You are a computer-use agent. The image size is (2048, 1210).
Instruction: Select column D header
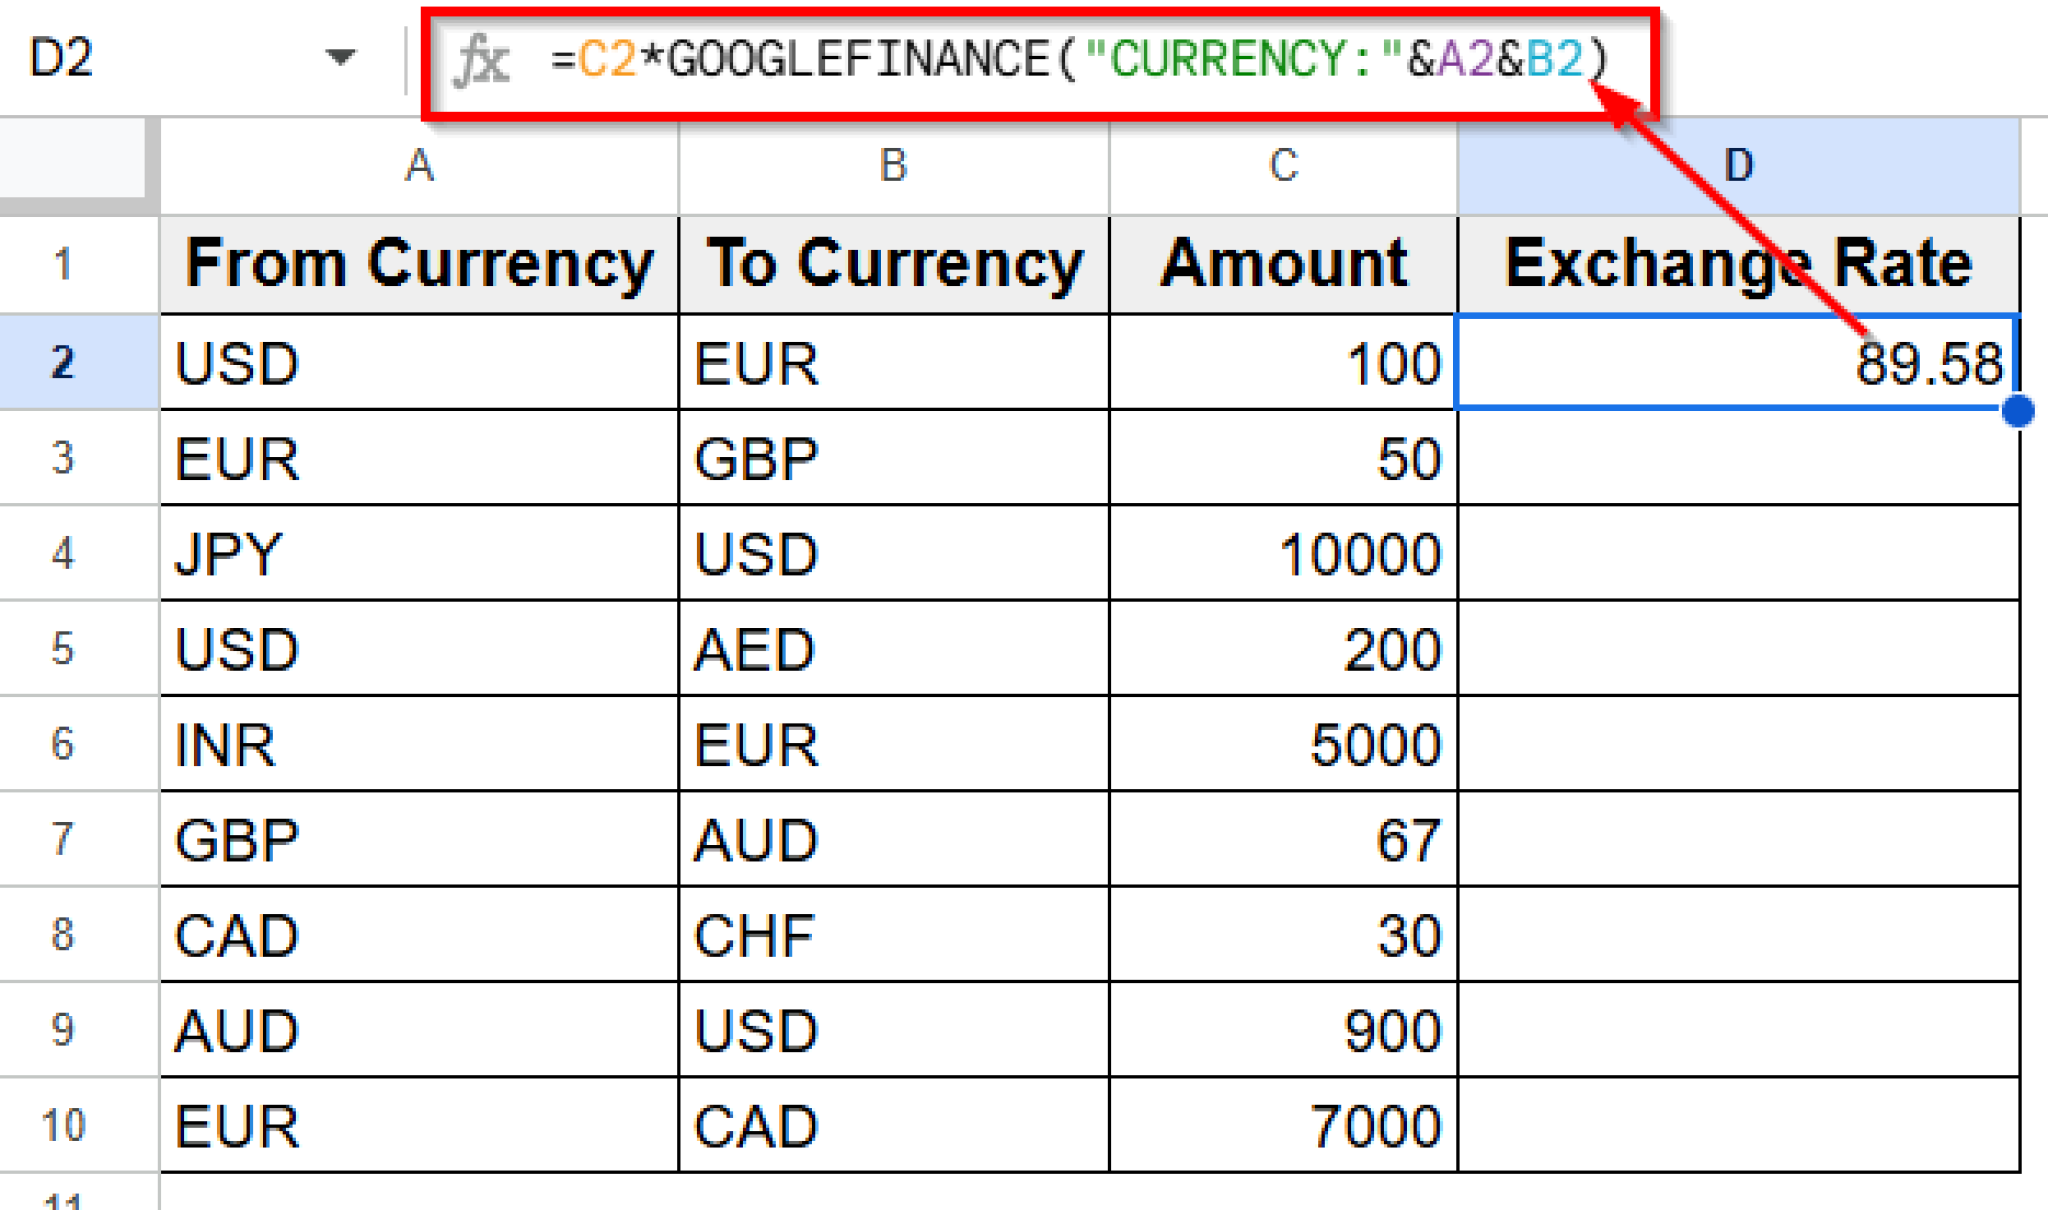(1738, 166)
